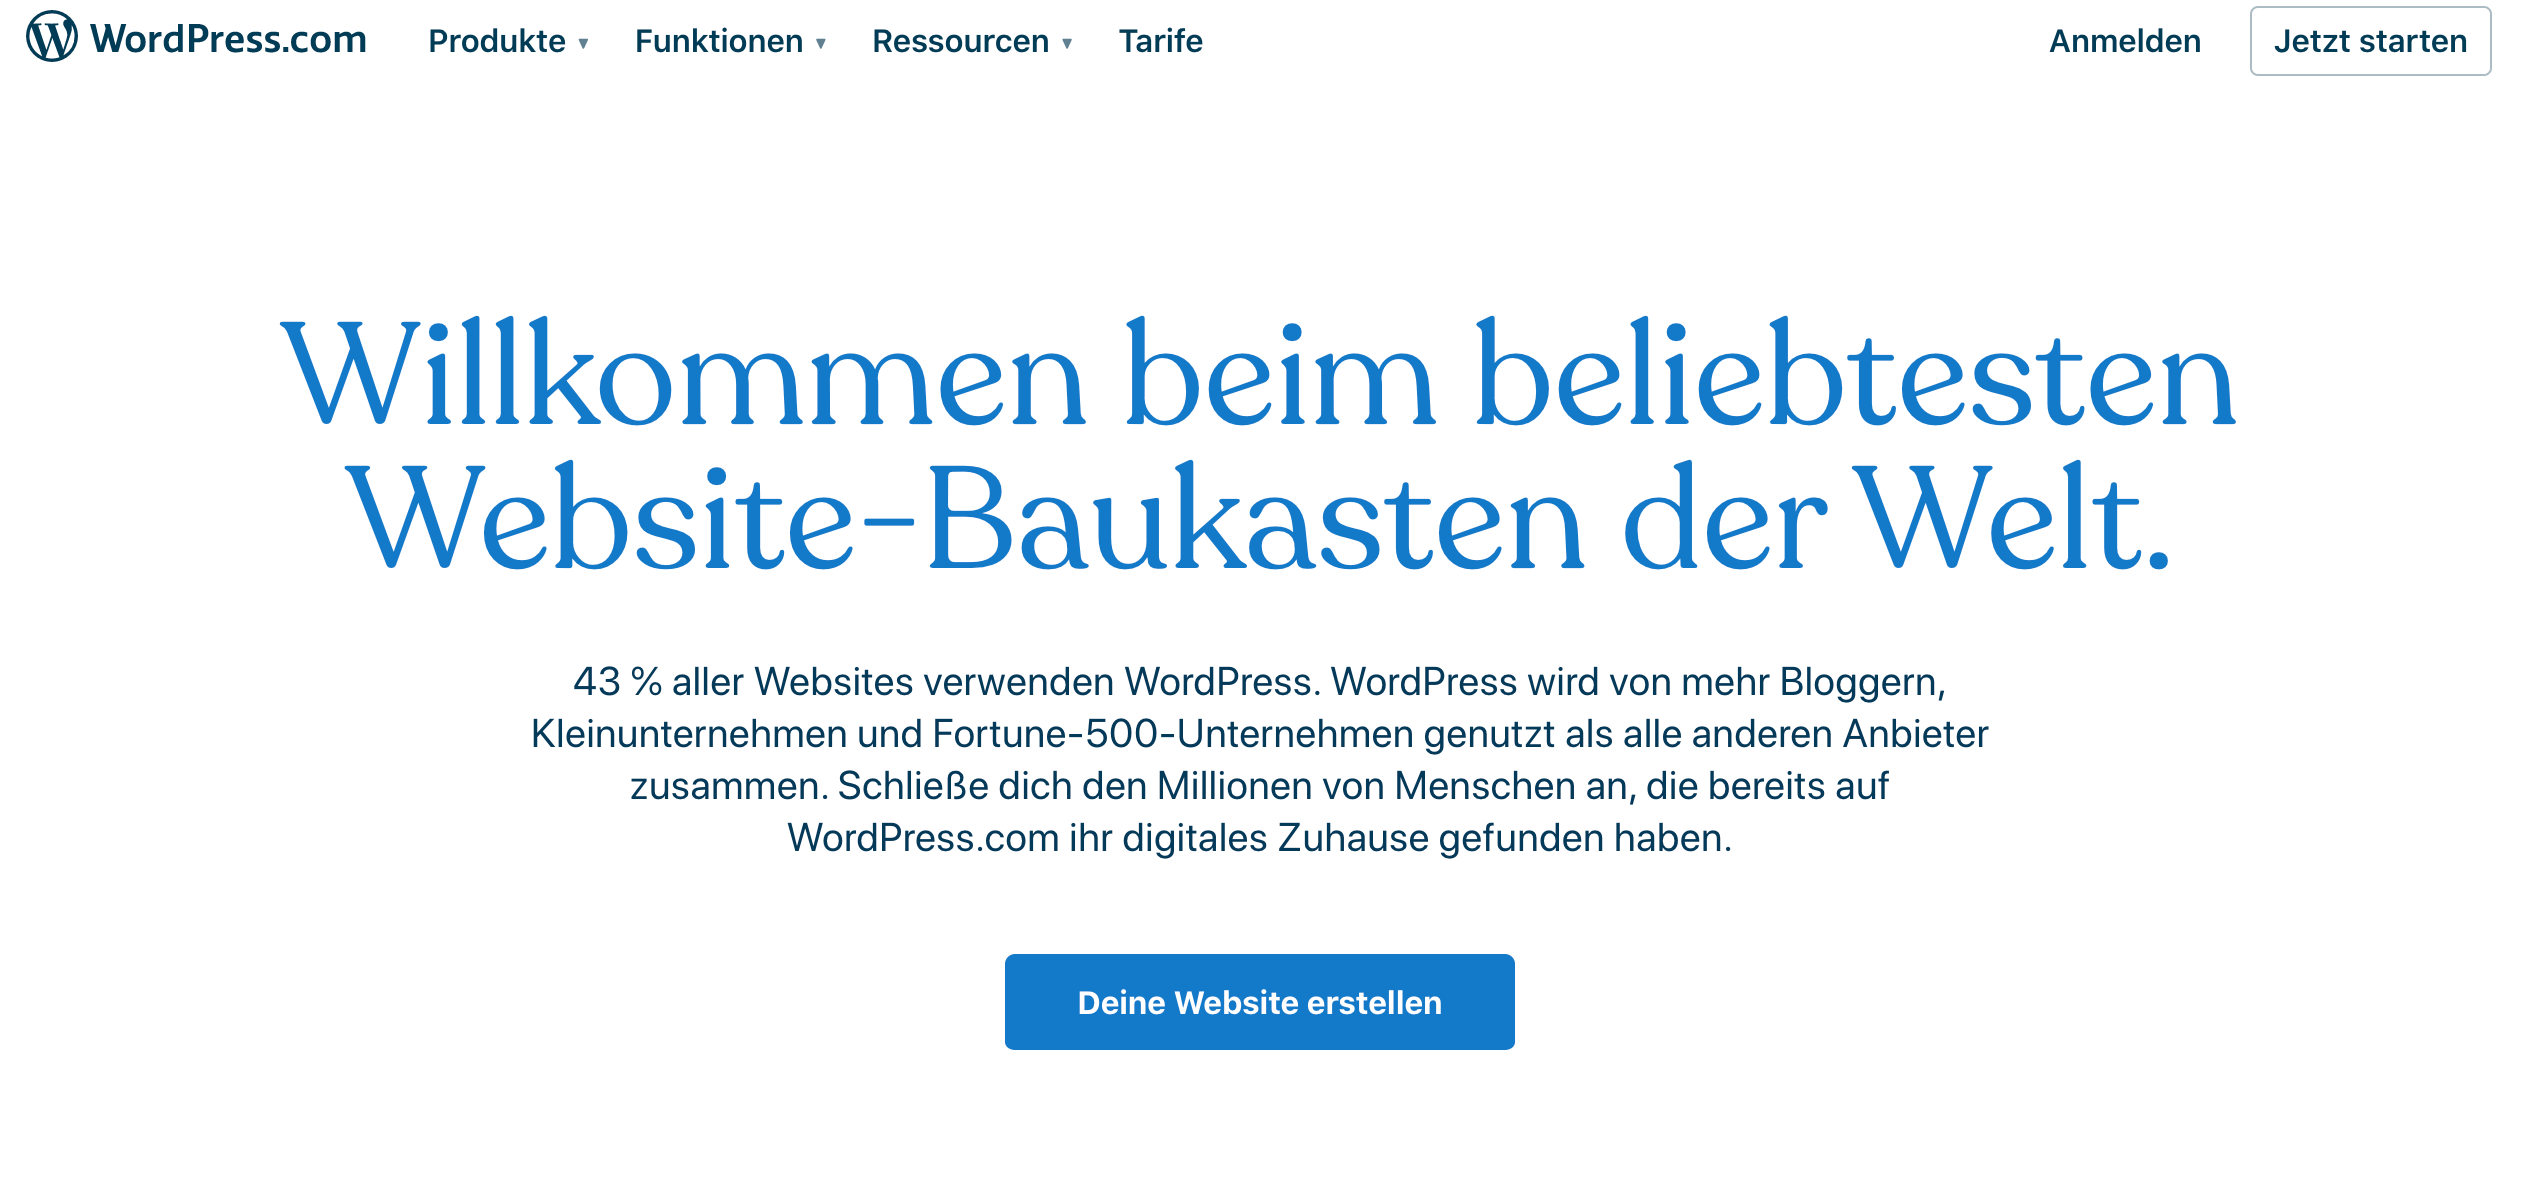
Task: Expand the Ressourcen dropdown arrow
Action: click(x=1067, y=43)
